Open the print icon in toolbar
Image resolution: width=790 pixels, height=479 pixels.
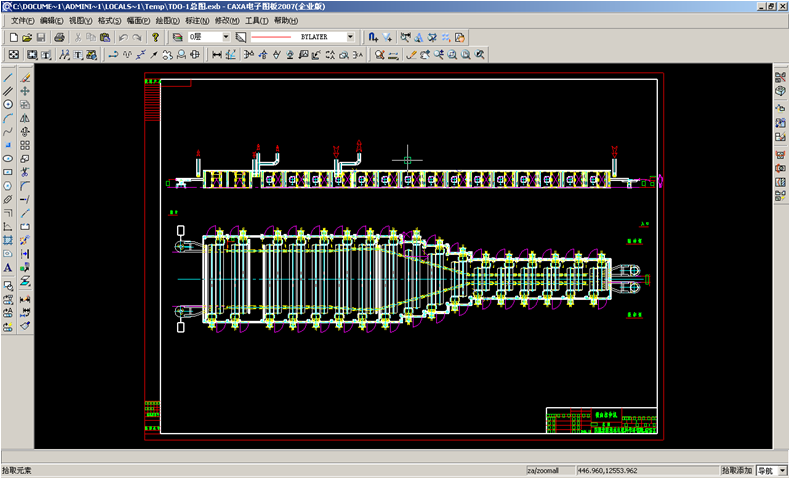[59, 37]
